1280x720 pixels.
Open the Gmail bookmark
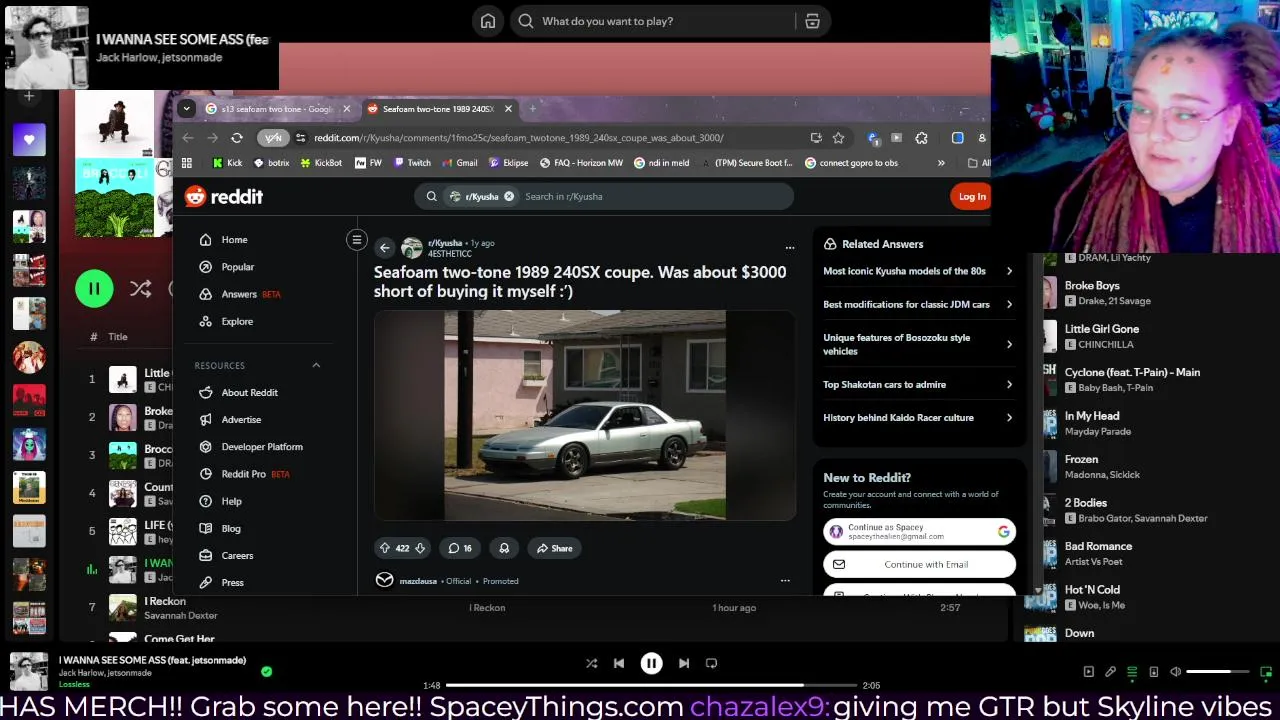coord(459,163)
